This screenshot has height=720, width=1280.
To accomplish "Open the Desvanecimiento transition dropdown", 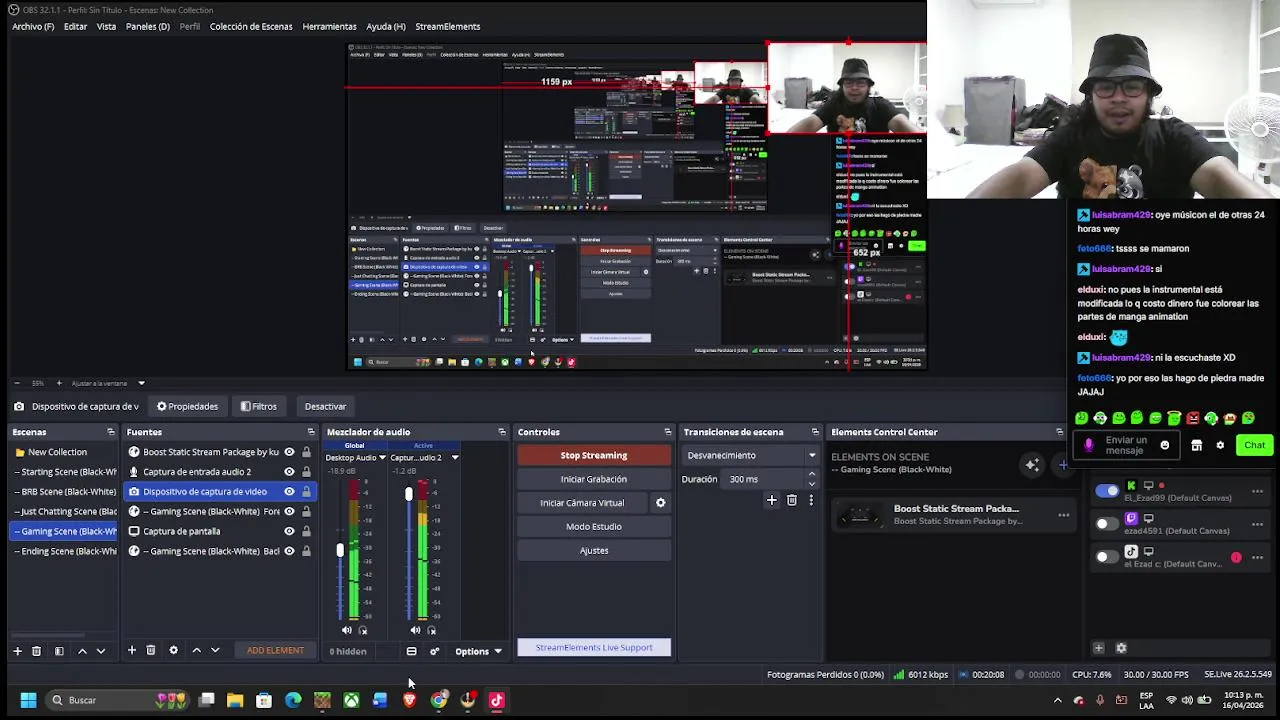I will (x=751, y=456).
